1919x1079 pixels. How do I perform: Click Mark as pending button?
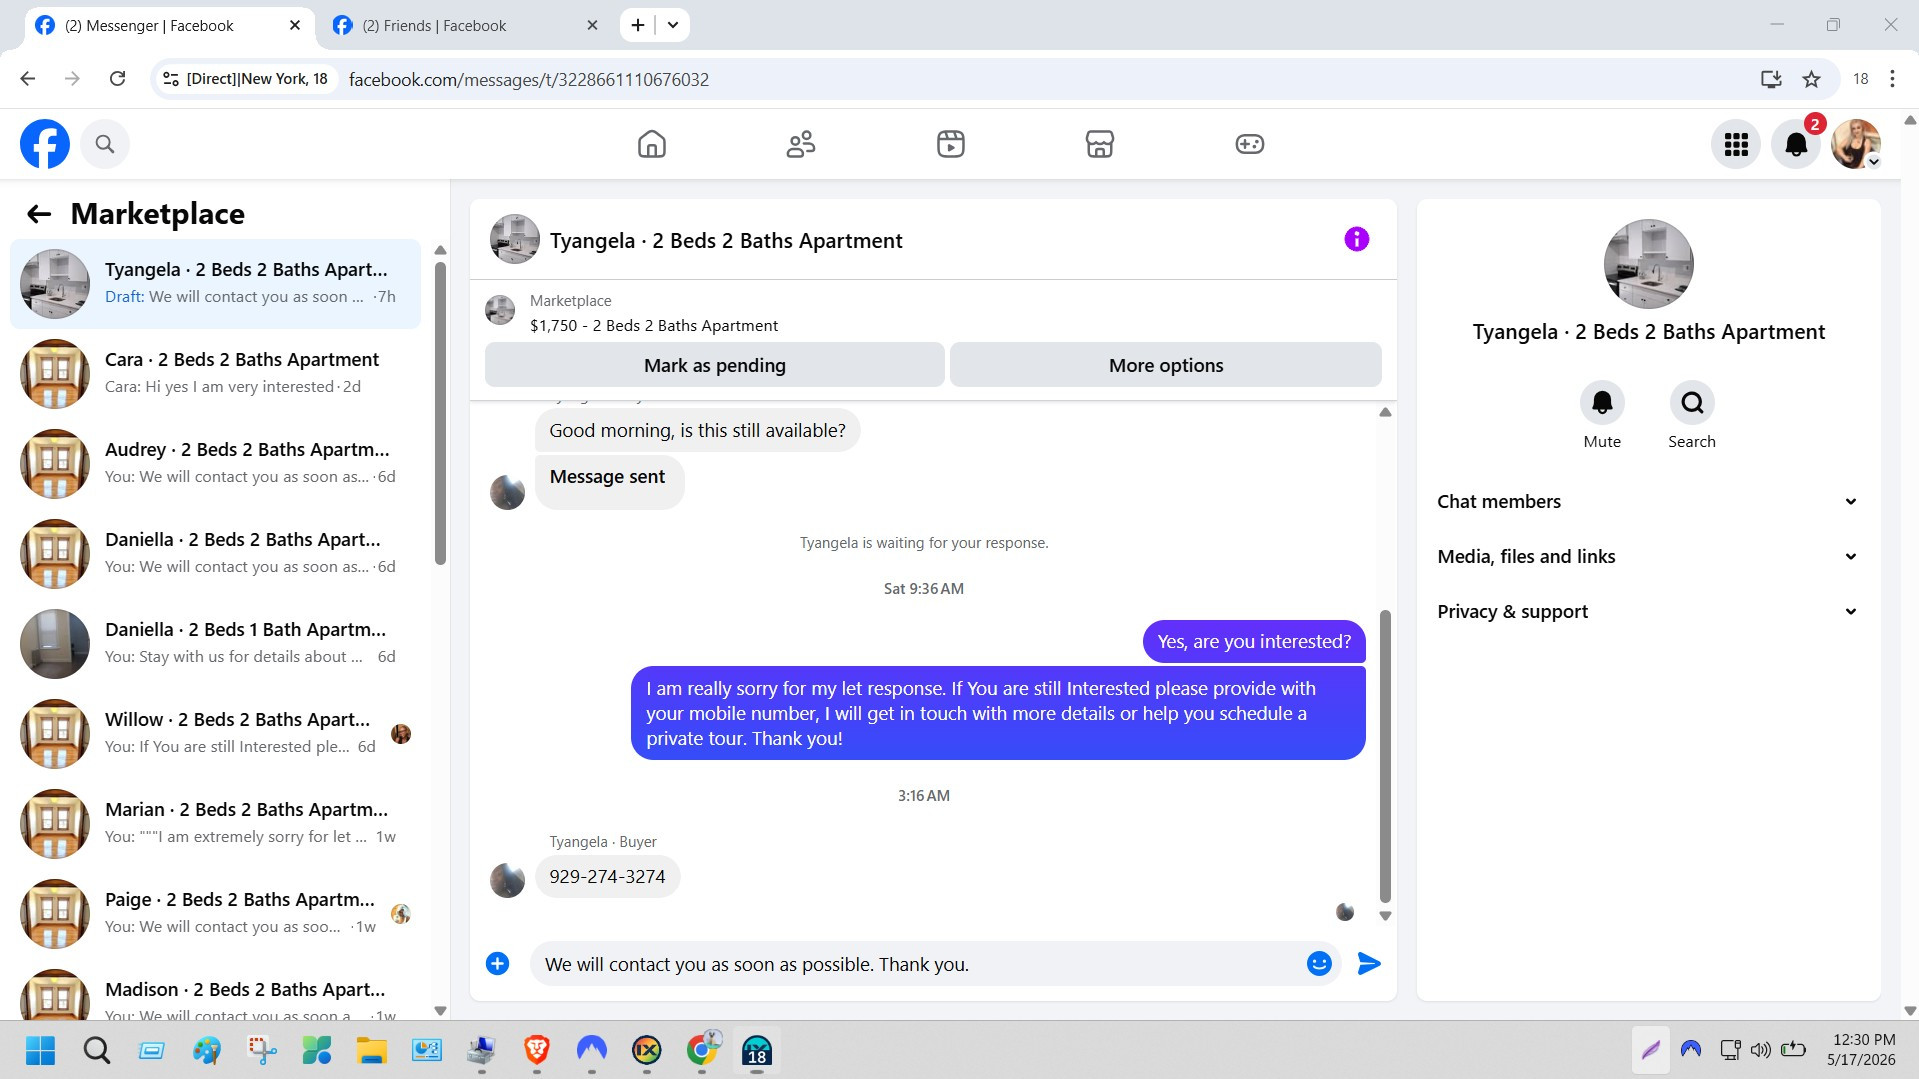coord(714,365)
